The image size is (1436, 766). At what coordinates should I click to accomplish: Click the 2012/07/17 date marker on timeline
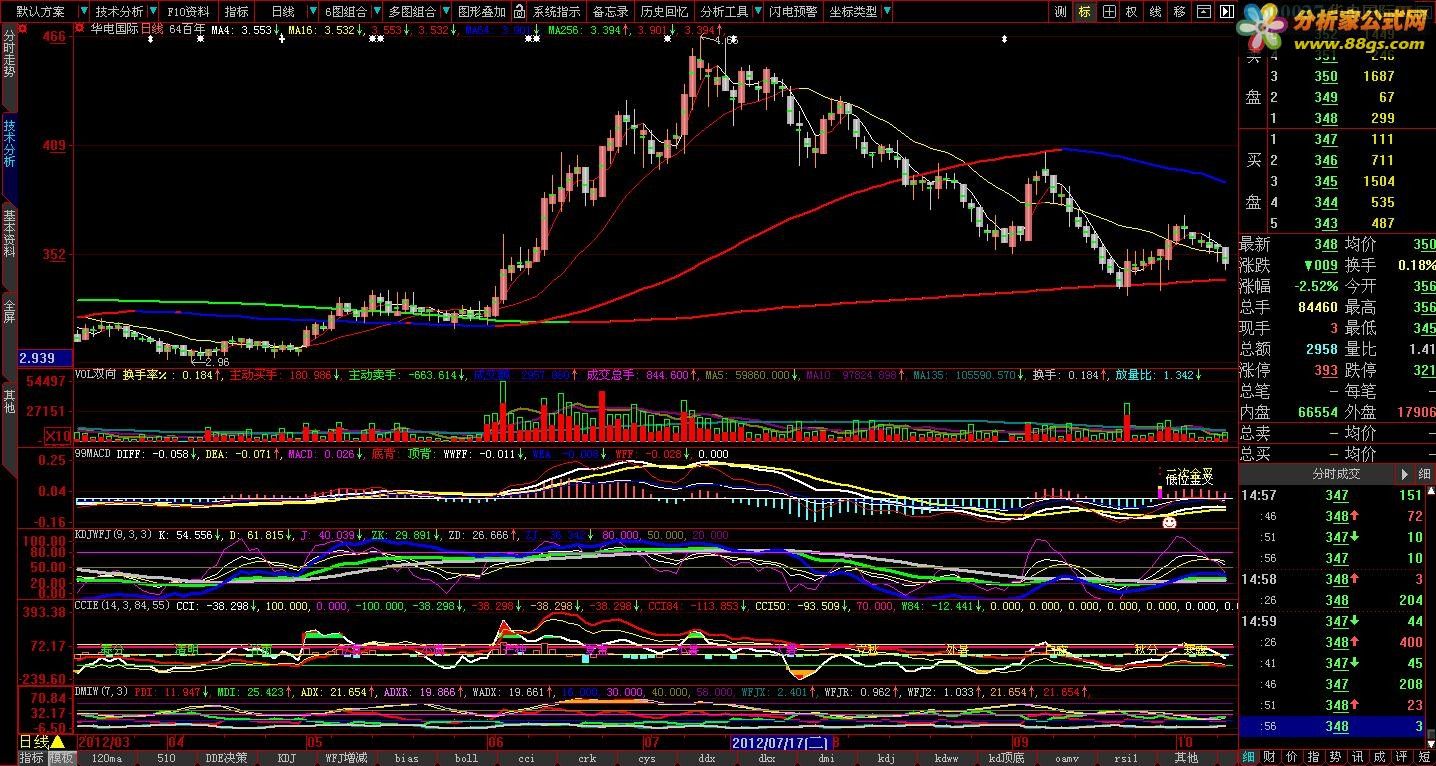tap(780, 743)
